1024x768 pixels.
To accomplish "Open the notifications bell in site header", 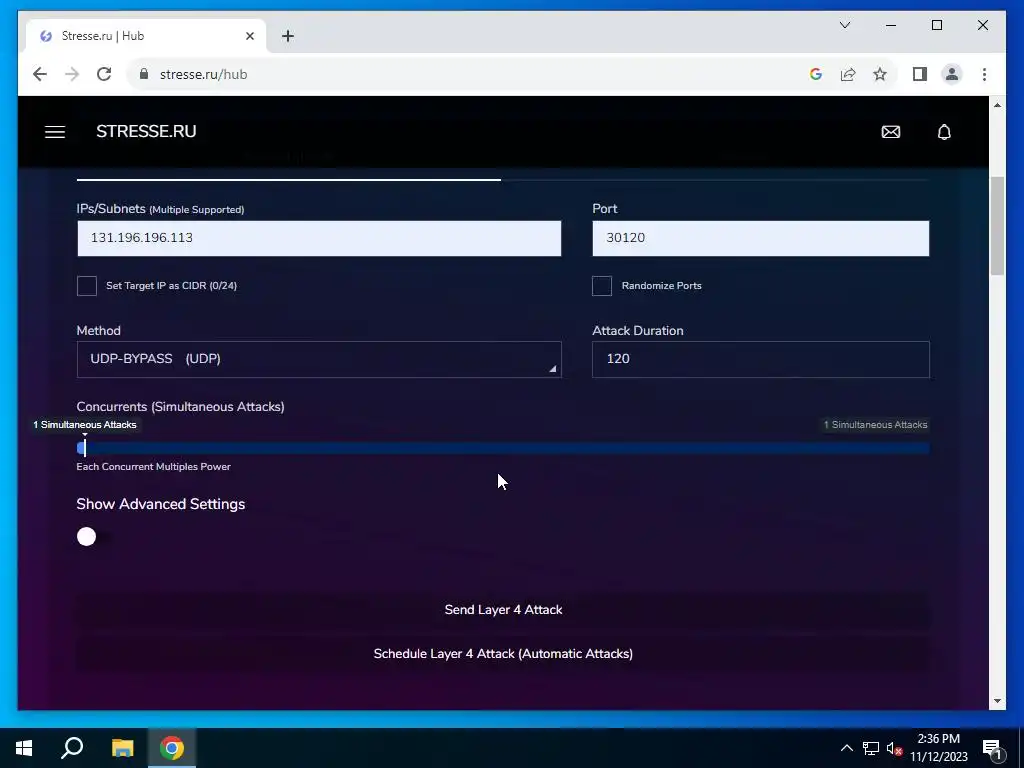I will pos(944,132).
